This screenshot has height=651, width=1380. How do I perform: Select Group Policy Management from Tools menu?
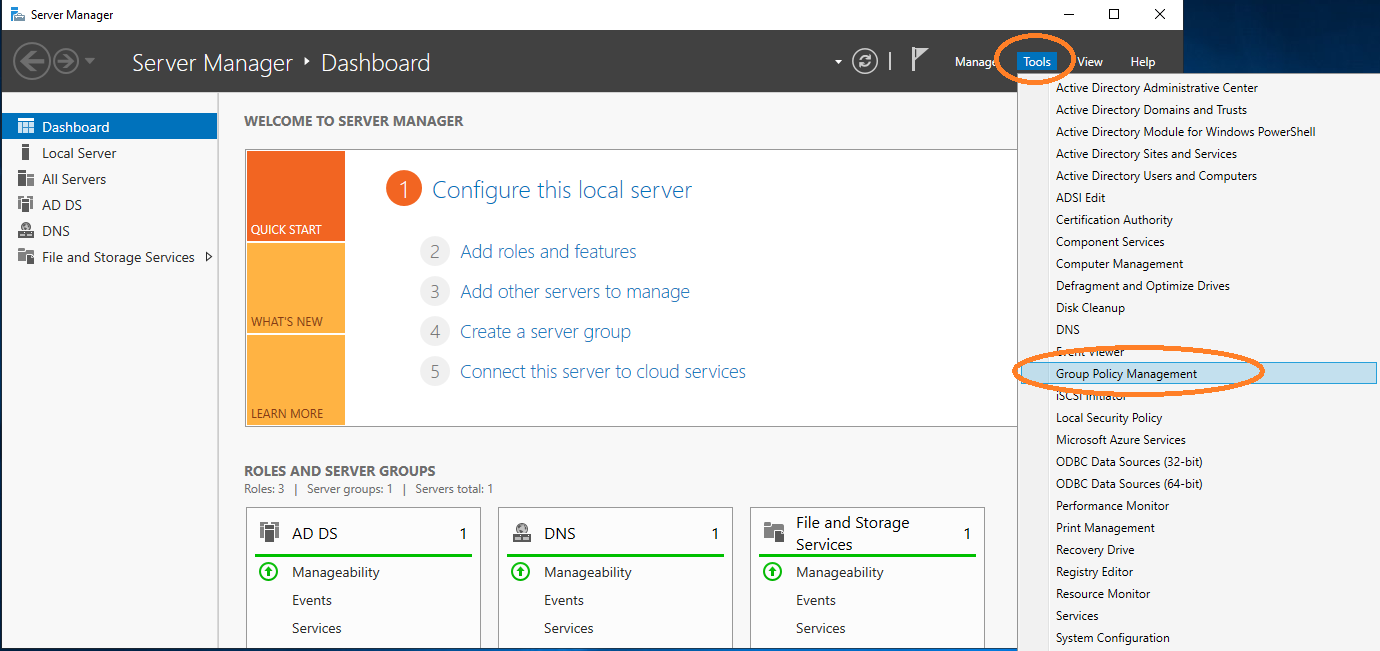(x=1130, y=372)
